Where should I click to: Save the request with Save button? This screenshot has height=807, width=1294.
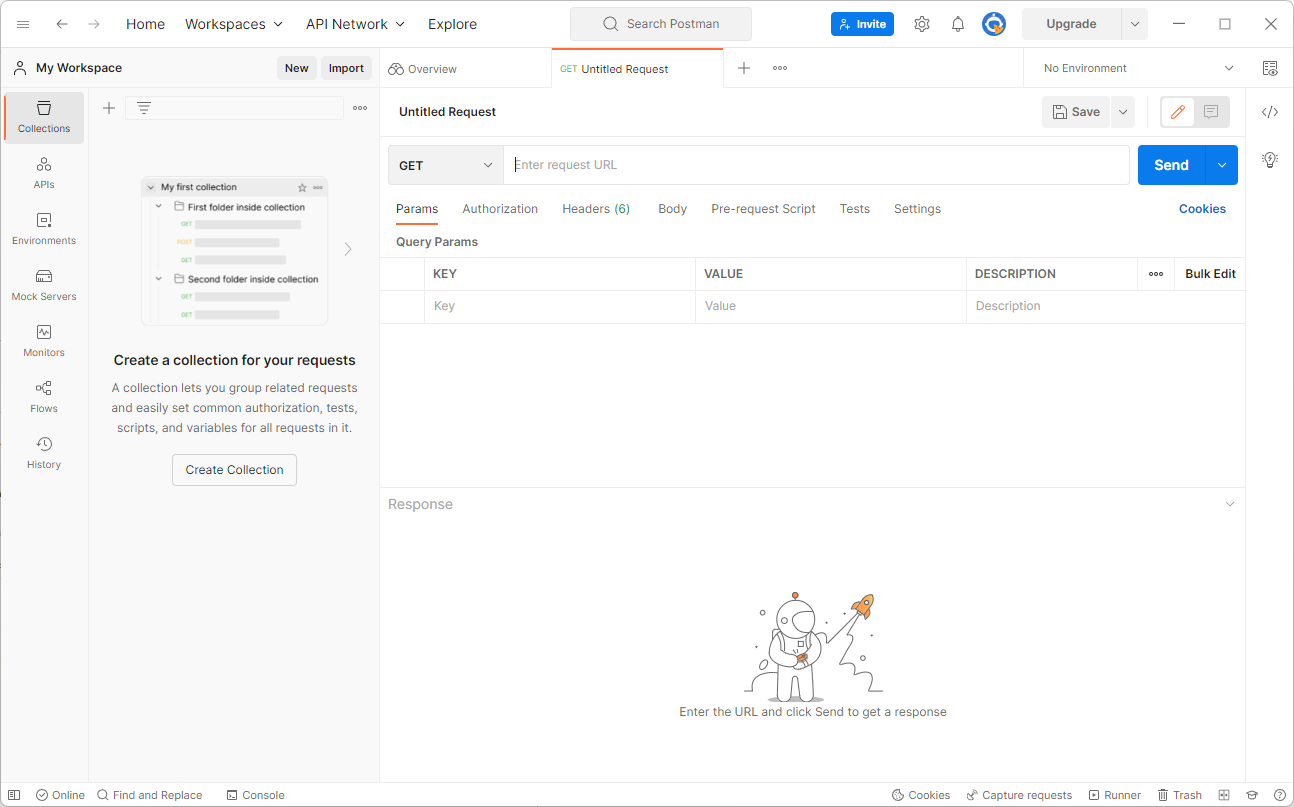click(x=1076, y=112)
